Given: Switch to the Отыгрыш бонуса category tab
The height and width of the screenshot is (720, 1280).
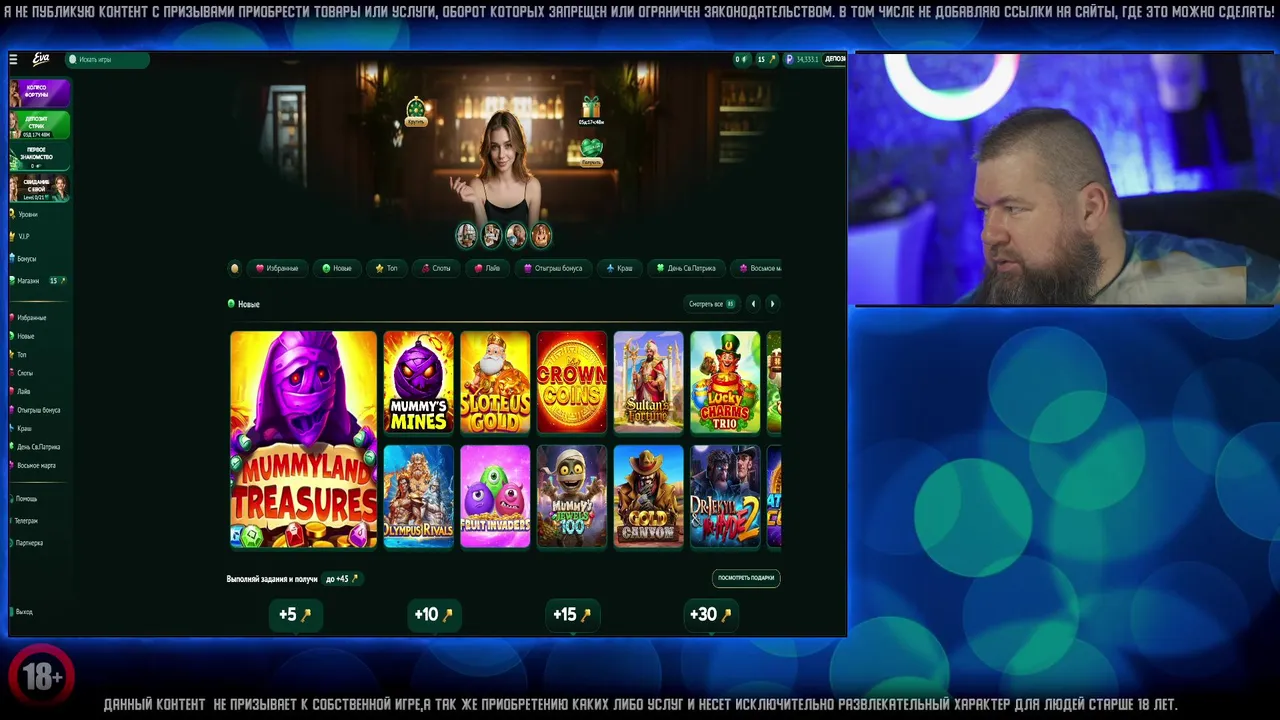Looking at the screenshot, I should tap(553, 268).
